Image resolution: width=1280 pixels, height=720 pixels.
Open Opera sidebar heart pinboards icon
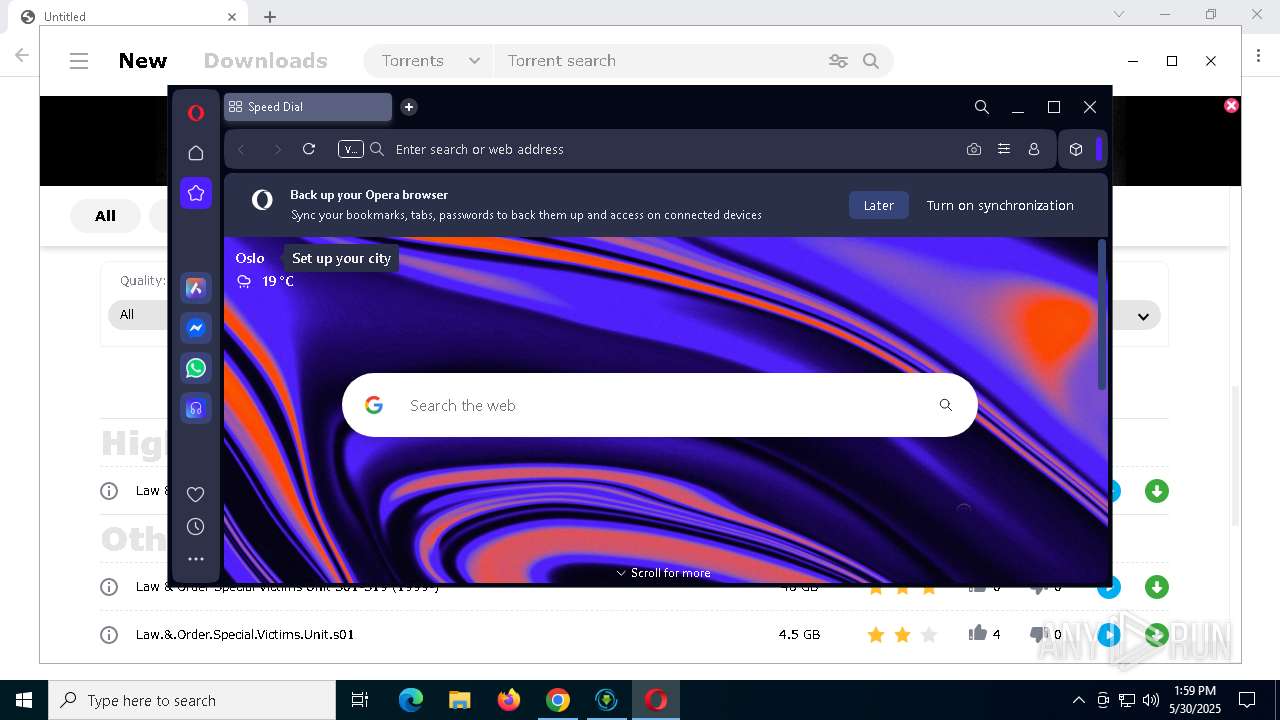[x=196, y=494]
